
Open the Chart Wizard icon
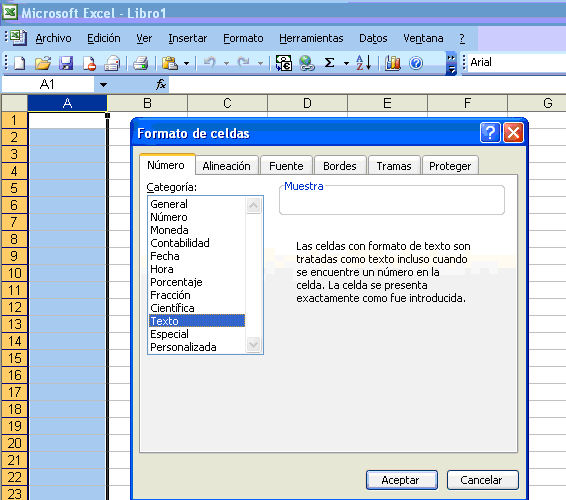pyautogui.click(x=393, y=63)
